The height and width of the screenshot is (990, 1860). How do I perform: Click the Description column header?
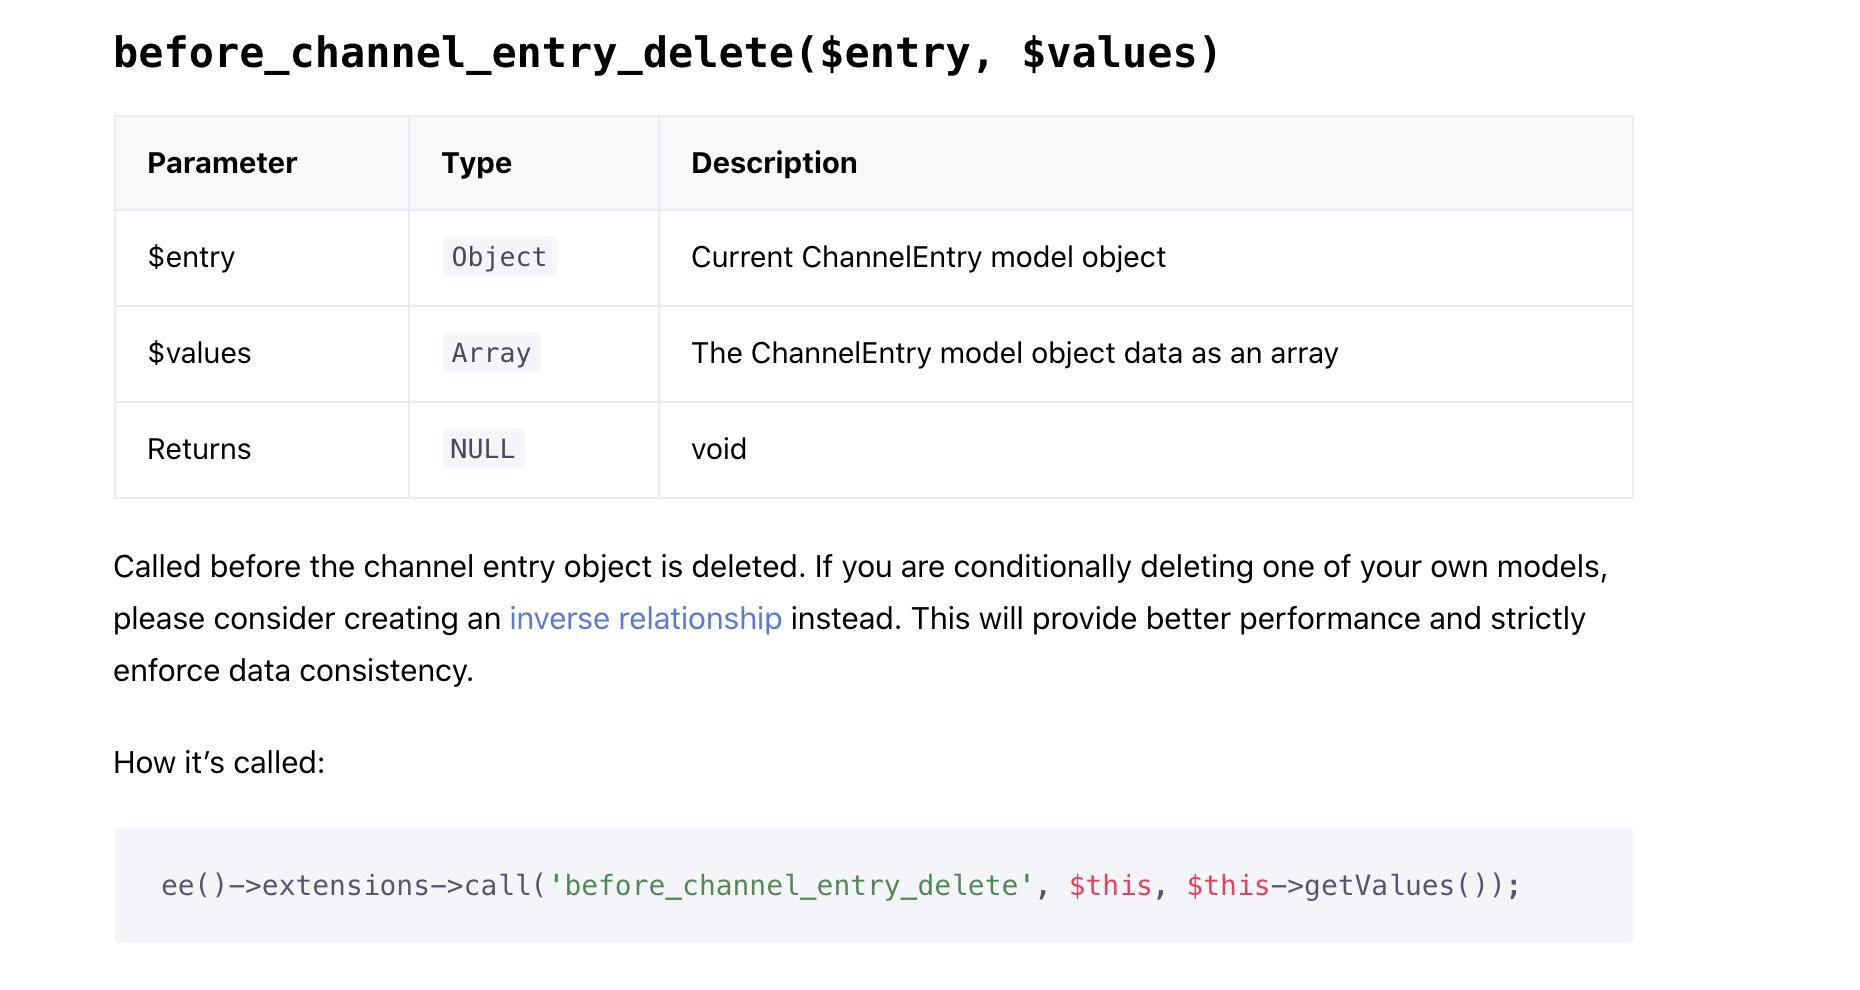(x=773, y=162)
